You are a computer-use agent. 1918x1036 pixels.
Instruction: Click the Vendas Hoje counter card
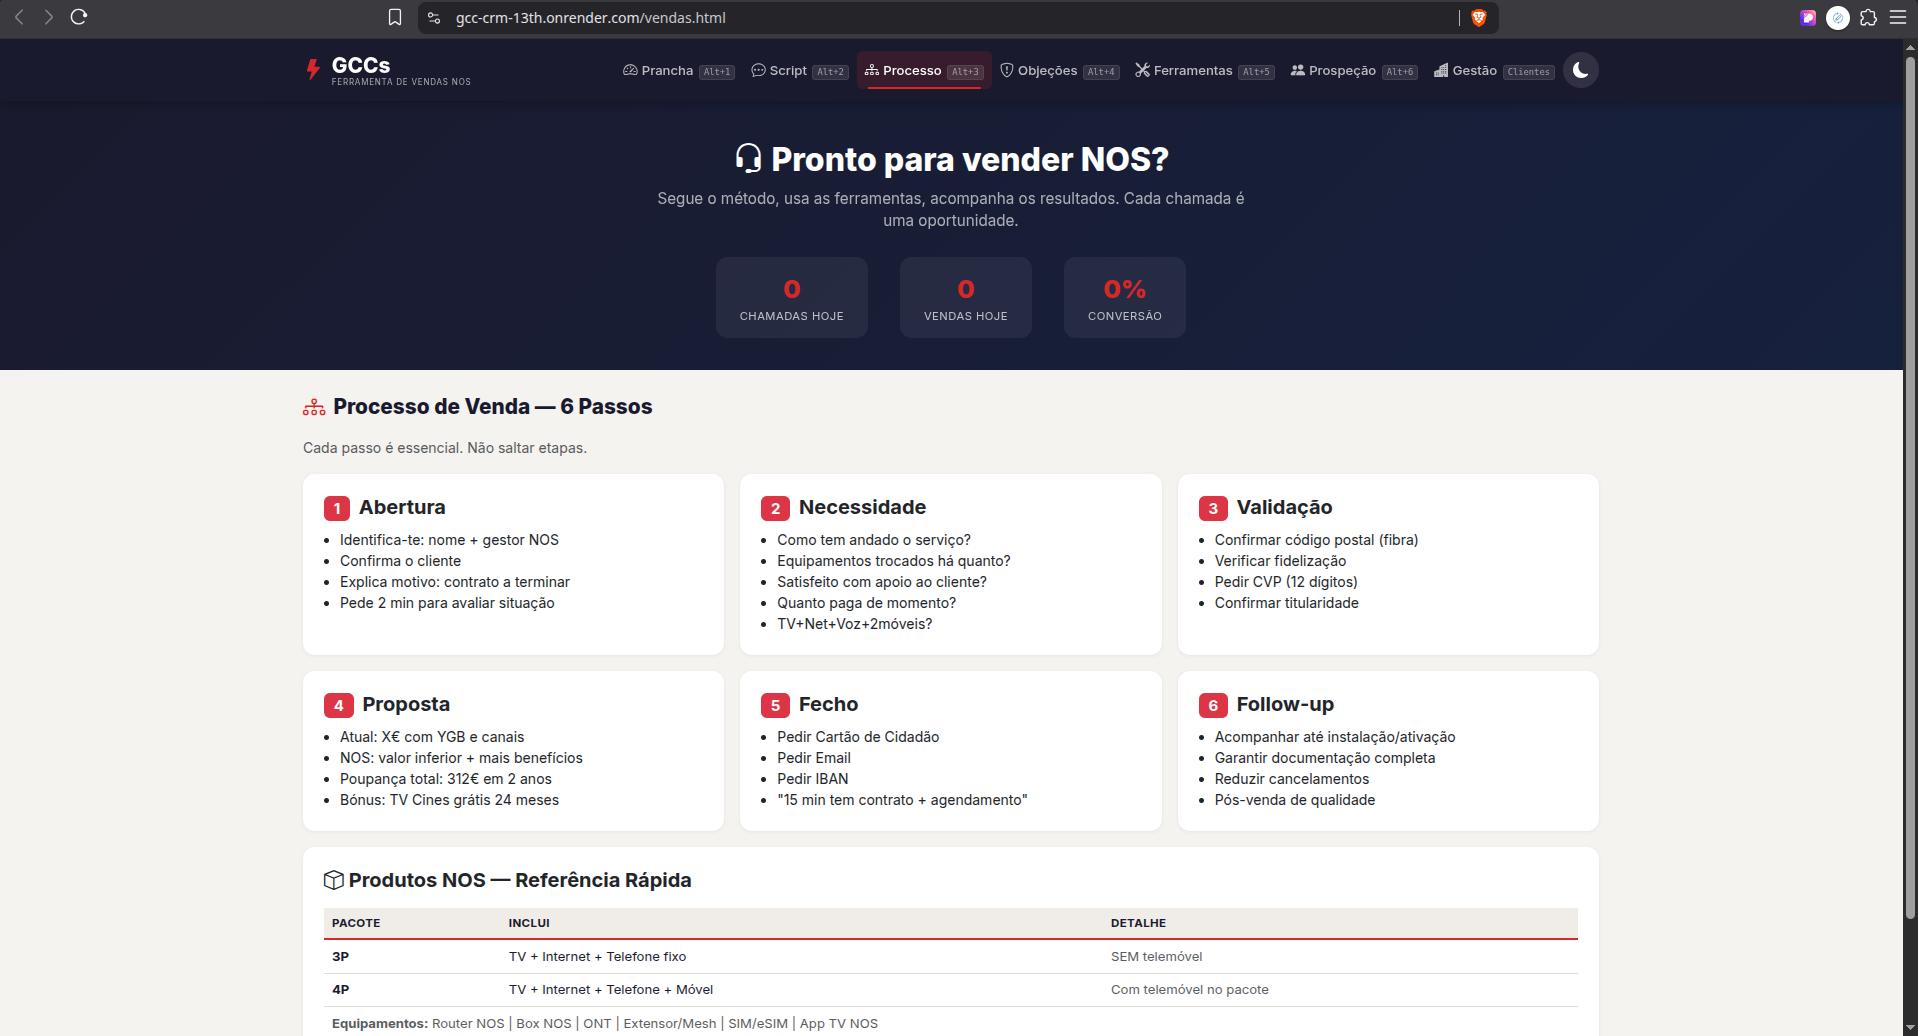965,297
